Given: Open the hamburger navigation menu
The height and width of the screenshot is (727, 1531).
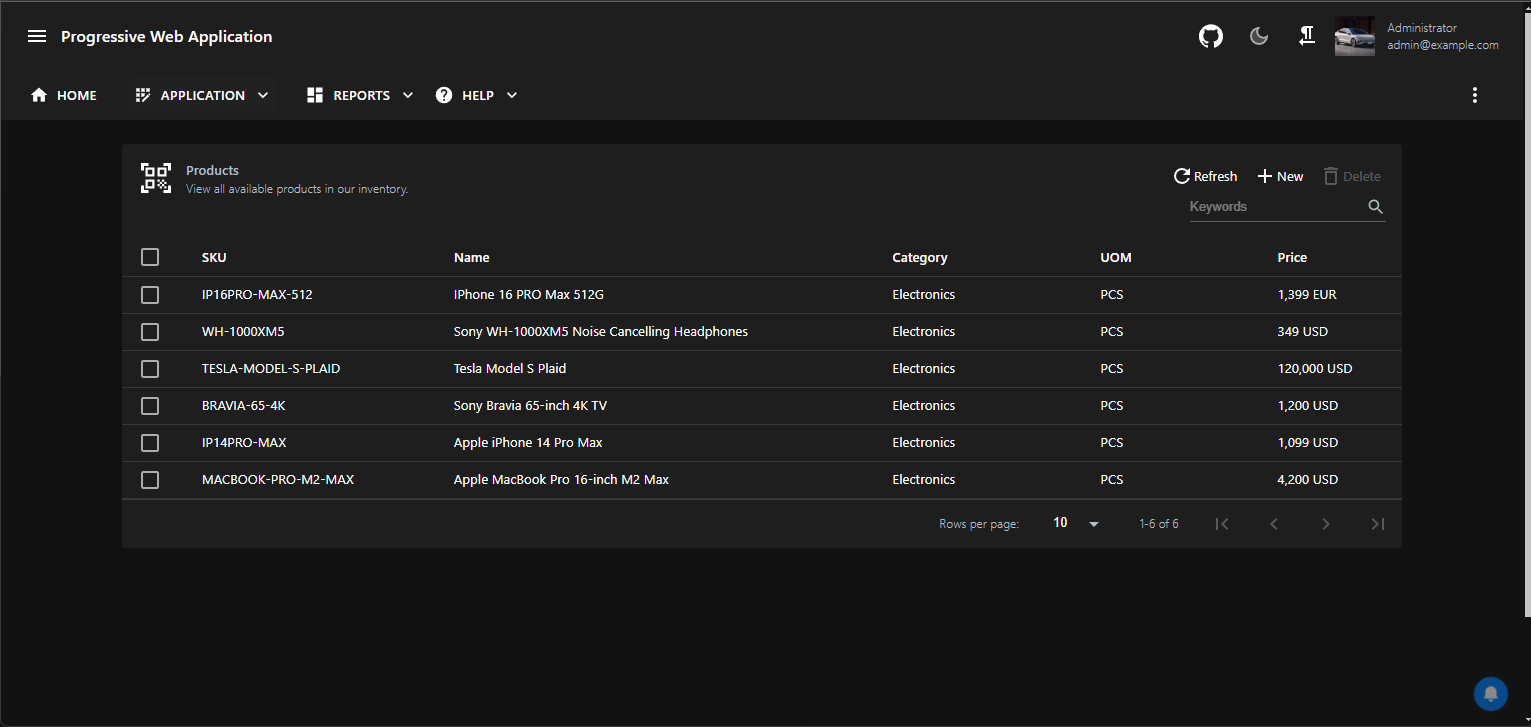Looking at the screenshot, I should (37, 36).
